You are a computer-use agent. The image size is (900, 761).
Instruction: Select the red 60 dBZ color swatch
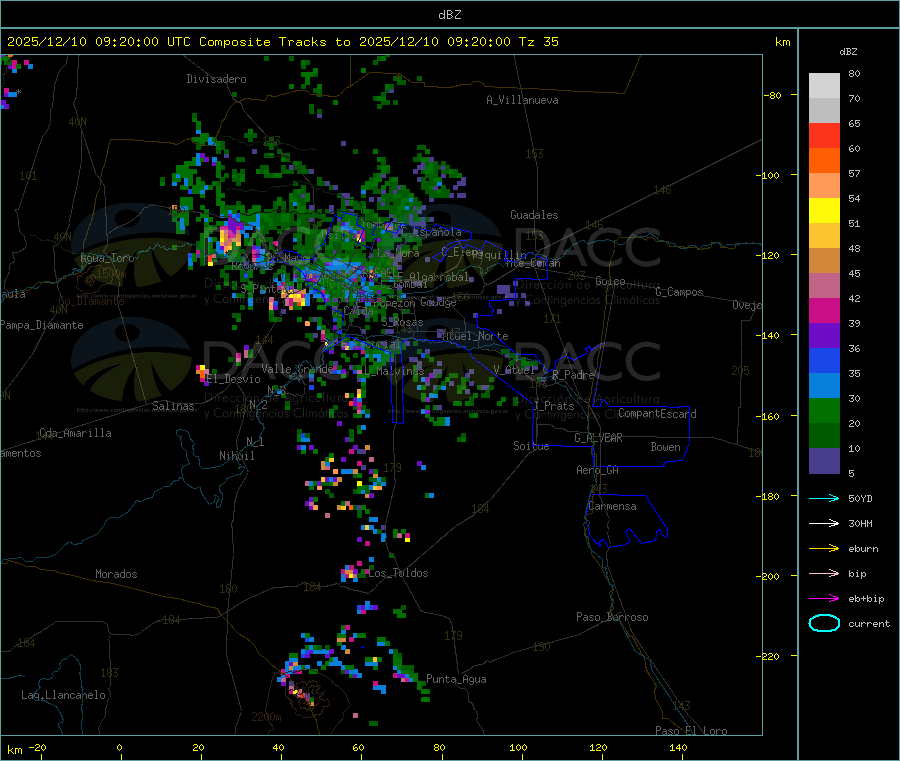point(824,135)
